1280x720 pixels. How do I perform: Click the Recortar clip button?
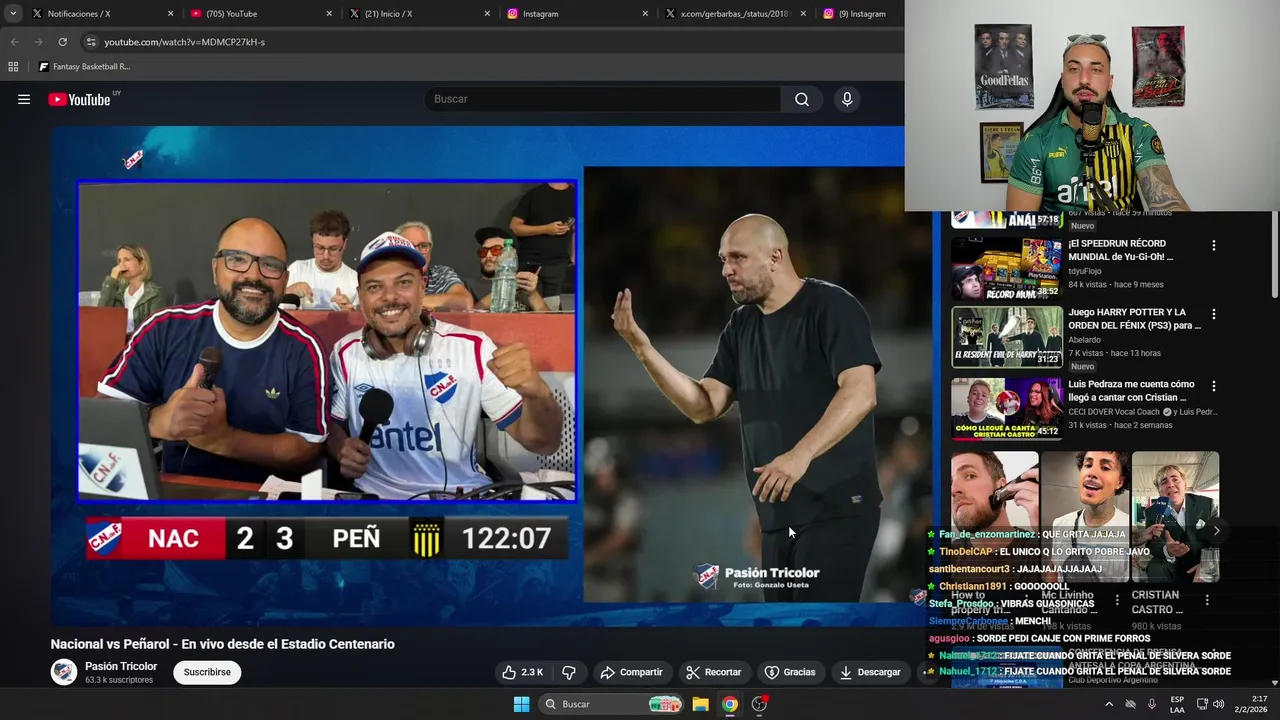tap(713, 672)
